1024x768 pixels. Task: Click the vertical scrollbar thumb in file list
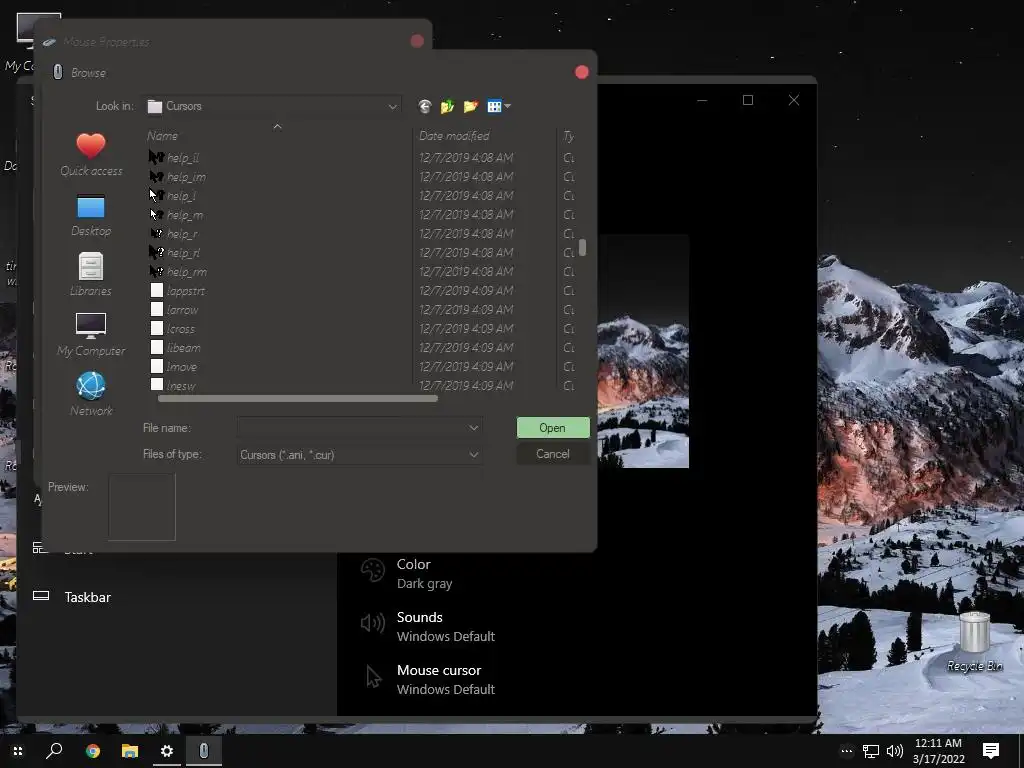click(582, 248)
